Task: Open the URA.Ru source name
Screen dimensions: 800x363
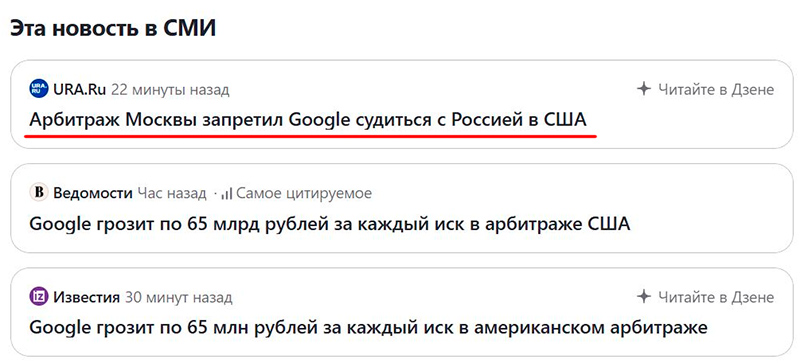Action: (80, 90)
